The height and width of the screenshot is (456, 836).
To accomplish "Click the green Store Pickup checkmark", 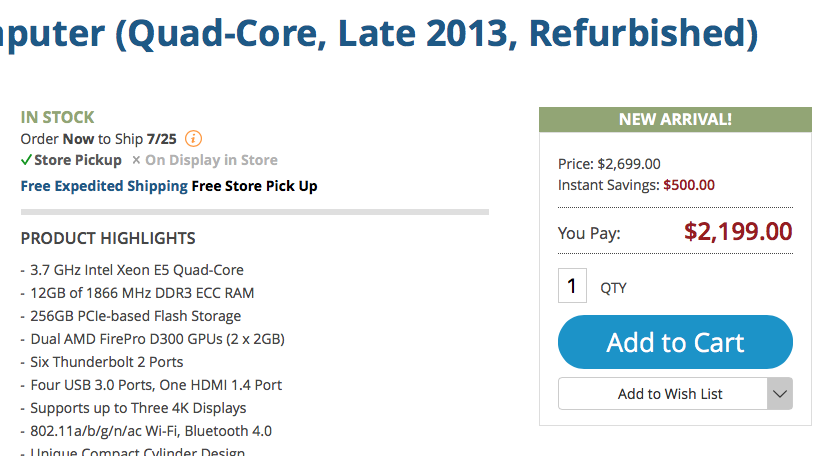I will [x=26, y=160].
